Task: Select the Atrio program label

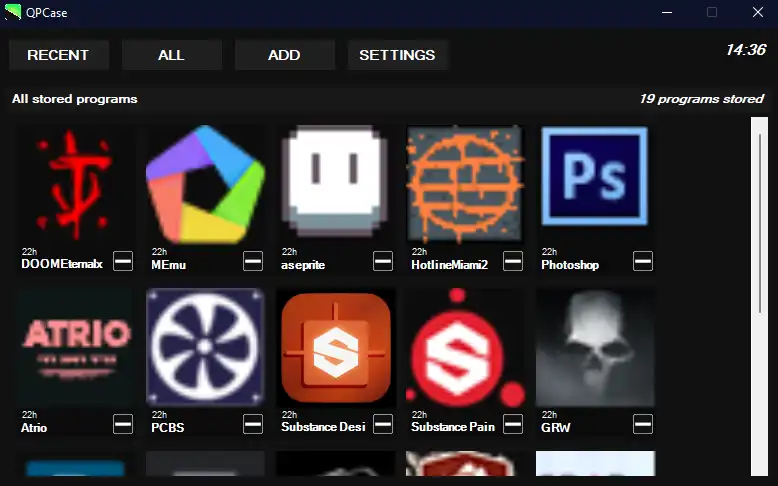Action: click(34, 427)
